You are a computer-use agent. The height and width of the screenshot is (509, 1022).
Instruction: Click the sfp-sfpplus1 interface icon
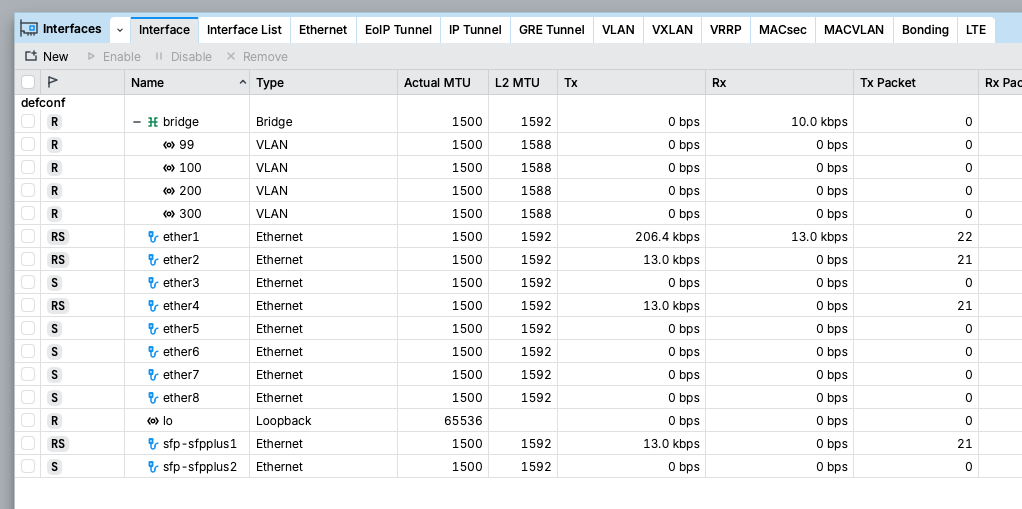click(x=153, y=444)
